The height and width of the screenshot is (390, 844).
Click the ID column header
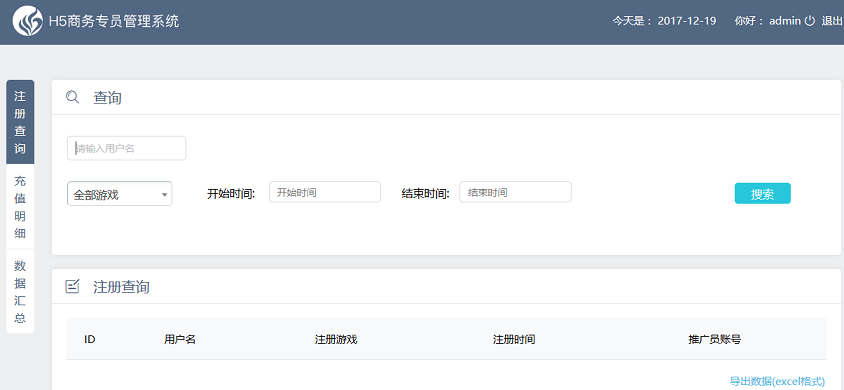(x=90, y=339)
